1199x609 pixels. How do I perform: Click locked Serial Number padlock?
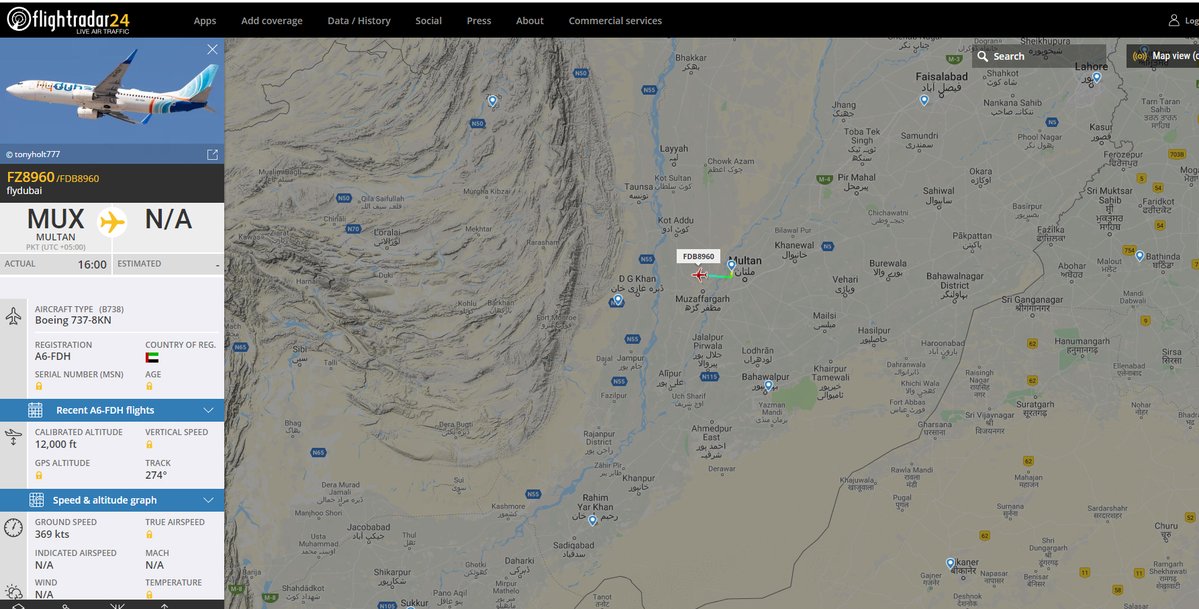click(39, 386)
